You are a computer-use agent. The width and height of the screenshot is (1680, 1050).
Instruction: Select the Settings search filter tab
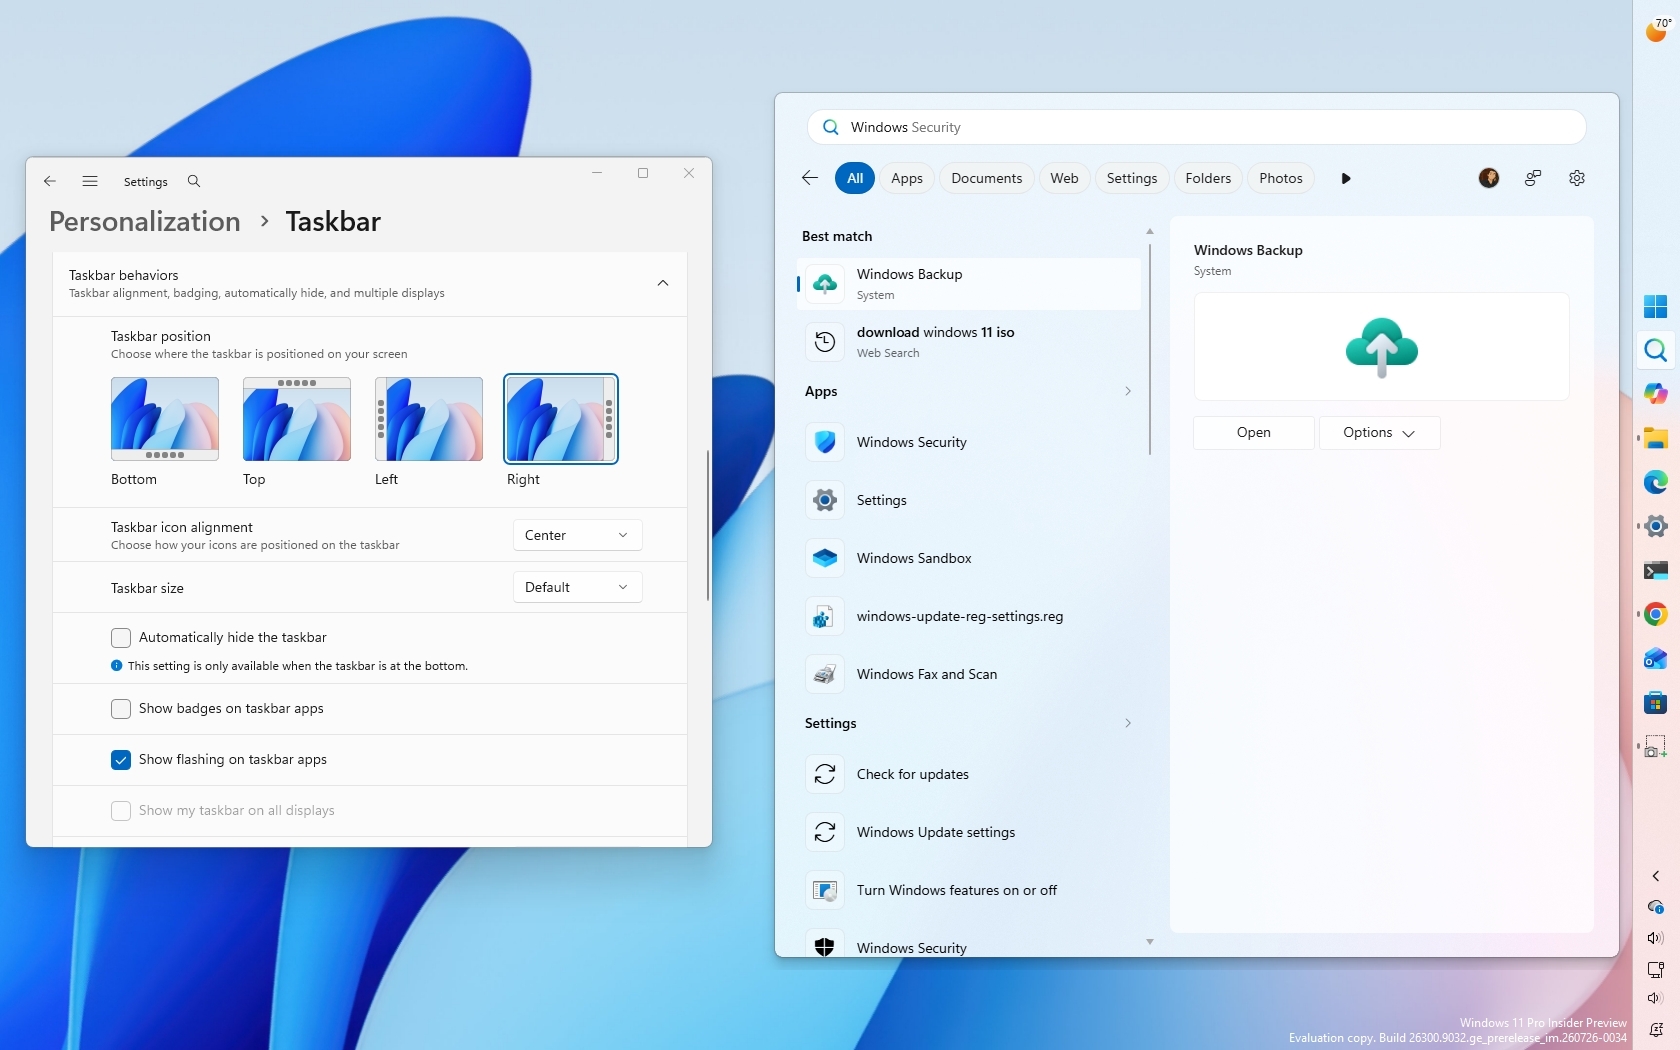click(x=1132, y=178)
